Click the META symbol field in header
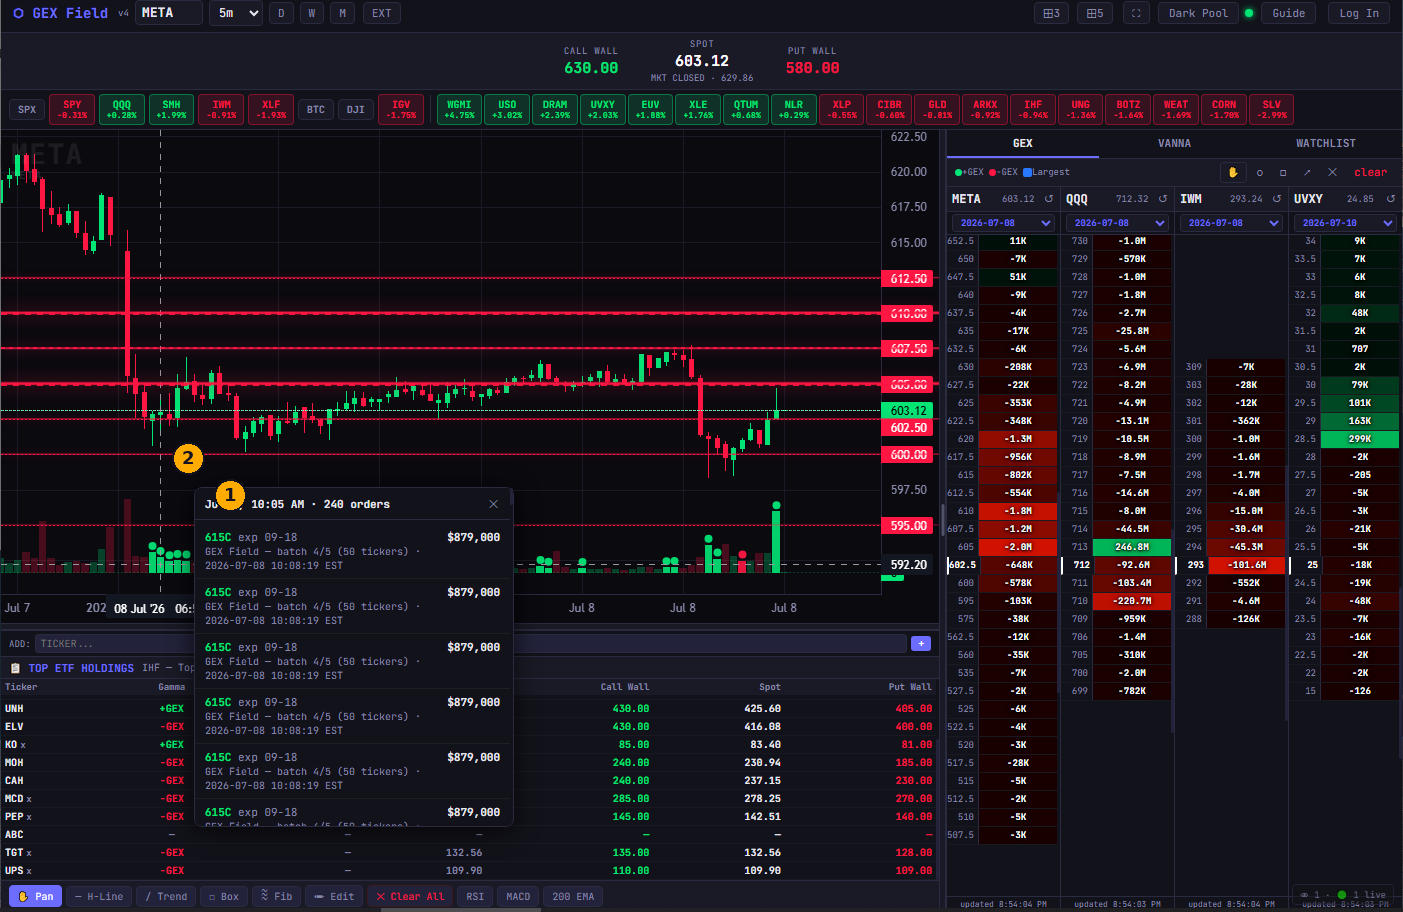The height and width of the screenshot is (912, 1403). tap(169, 13)
